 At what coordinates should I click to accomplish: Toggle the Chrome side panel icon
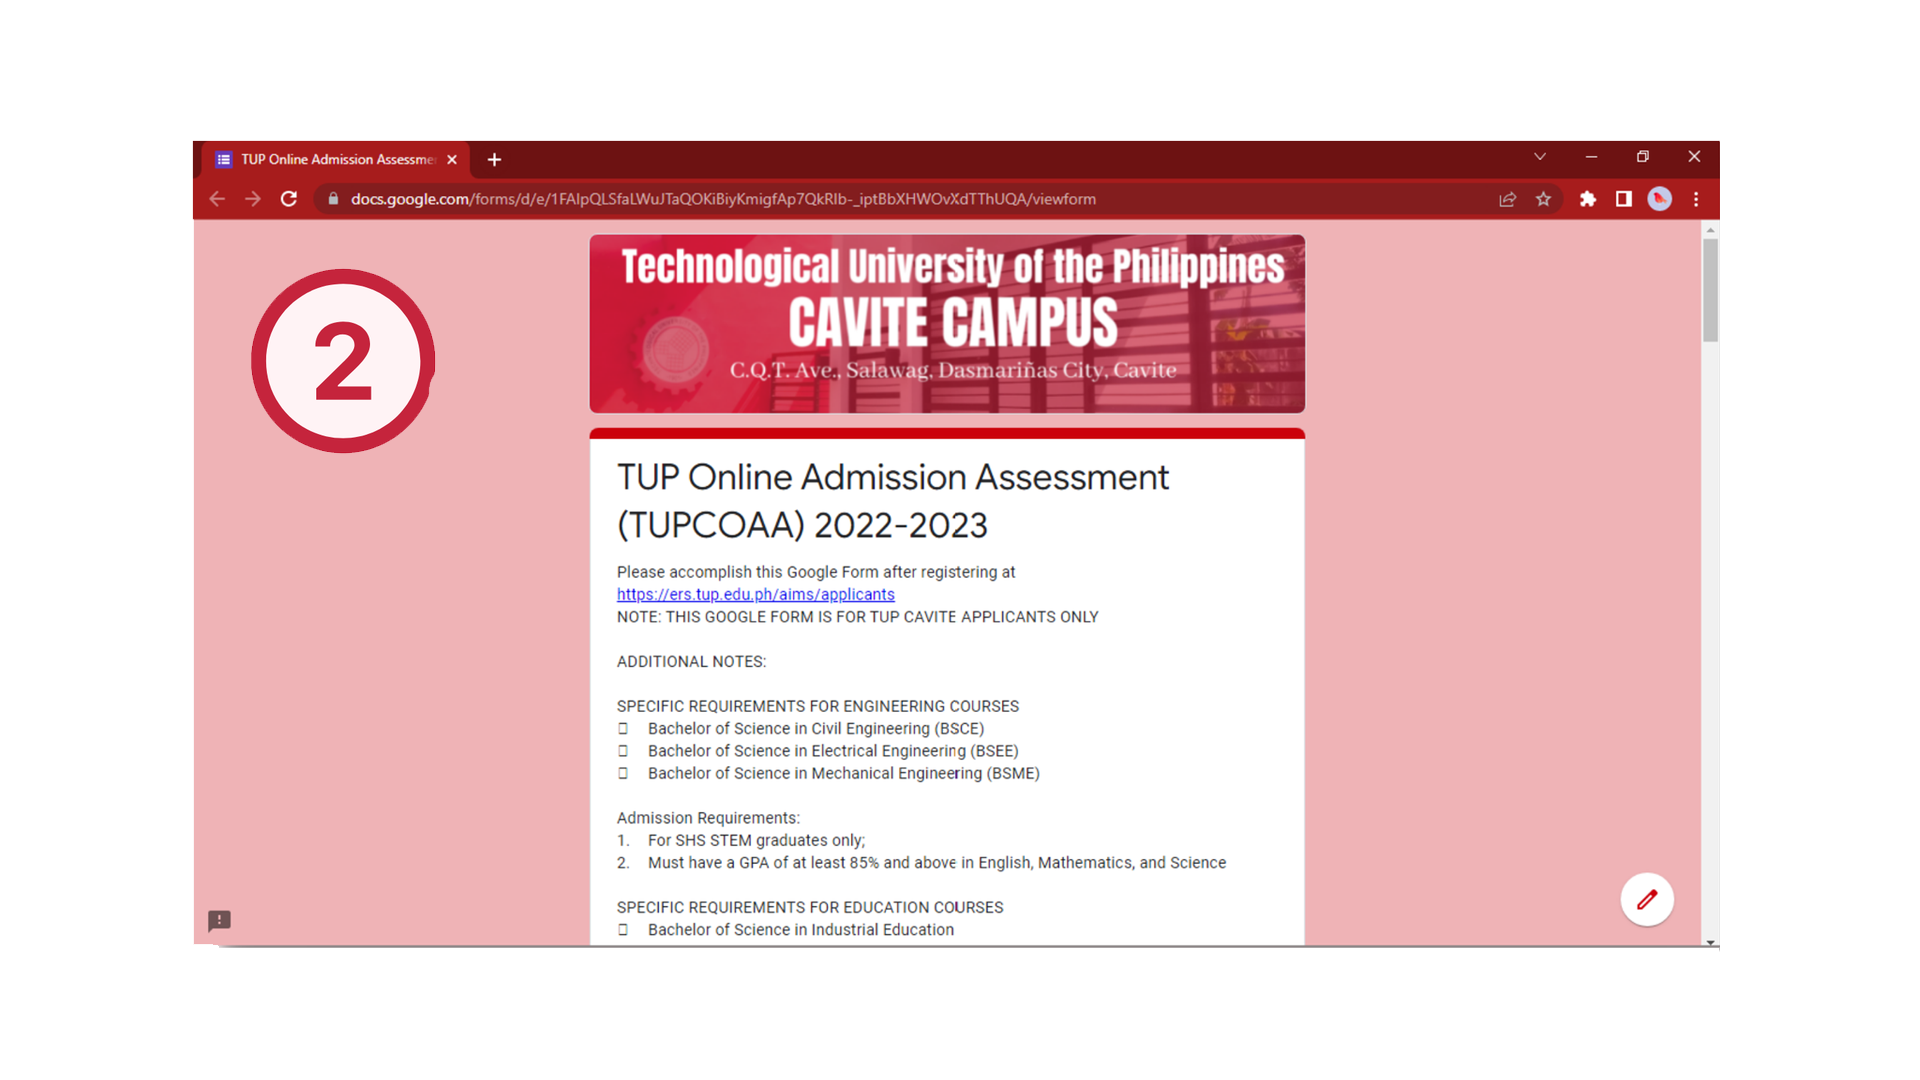pos(1624,199)
